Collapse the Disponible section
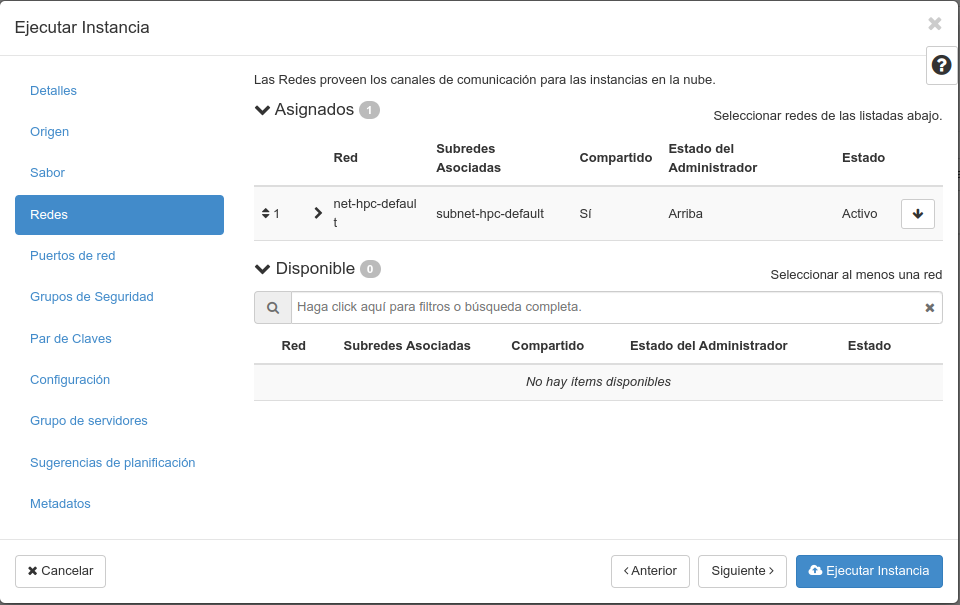This screenshot has width=960, height=605. pos(261,268)
